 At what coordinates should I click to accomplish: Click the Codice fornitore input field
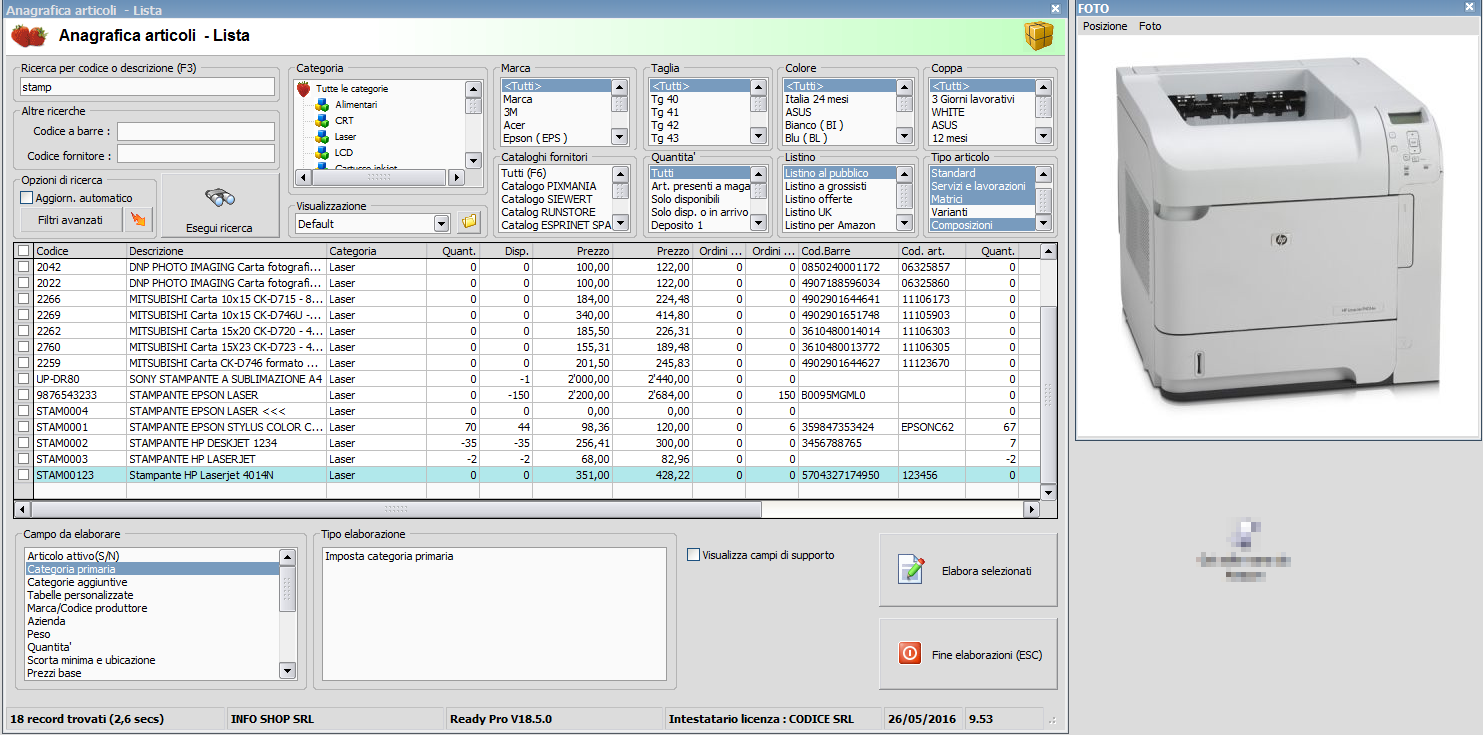[x=195, y=154]
